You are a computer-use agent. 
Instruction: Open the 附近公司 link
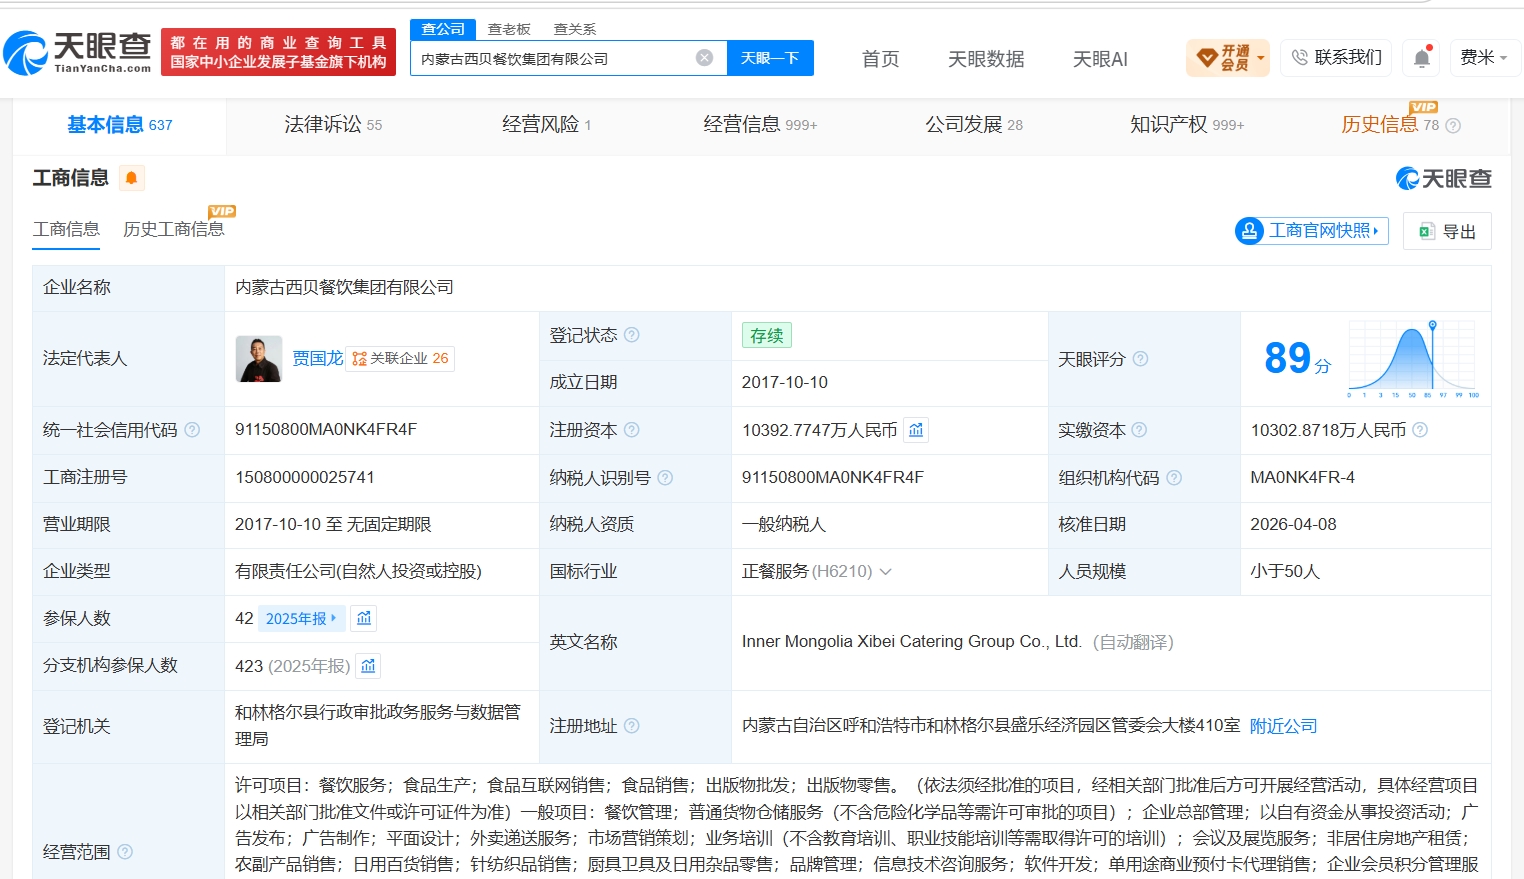click(1283, 726)
